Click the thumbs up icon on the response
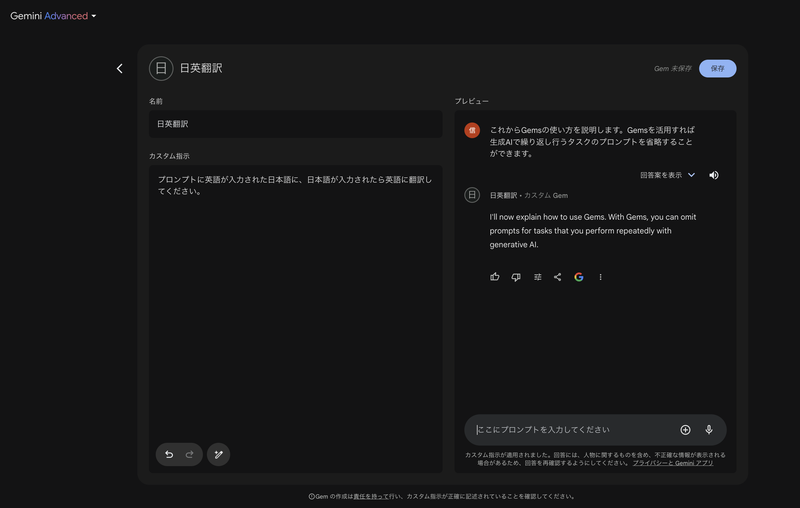Viewport: 800px width, 508px height. [495, 277]
